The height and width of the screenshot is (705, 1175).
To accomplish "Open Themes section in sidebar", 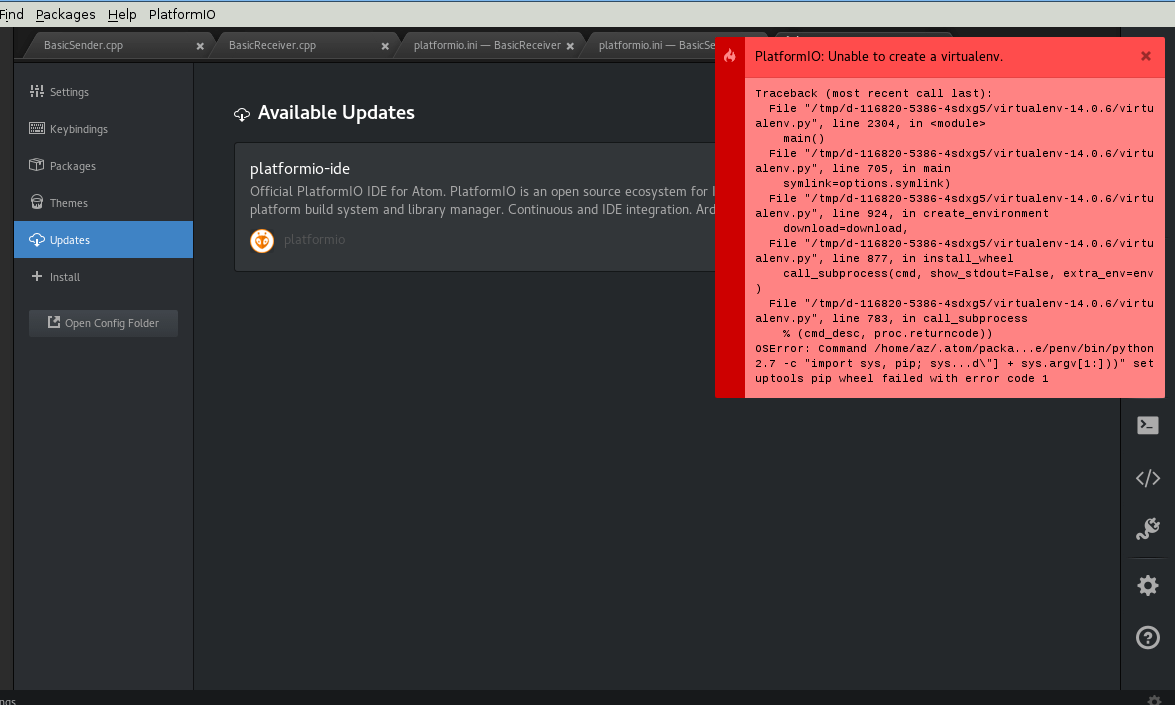I will click(x=103, y=203).
